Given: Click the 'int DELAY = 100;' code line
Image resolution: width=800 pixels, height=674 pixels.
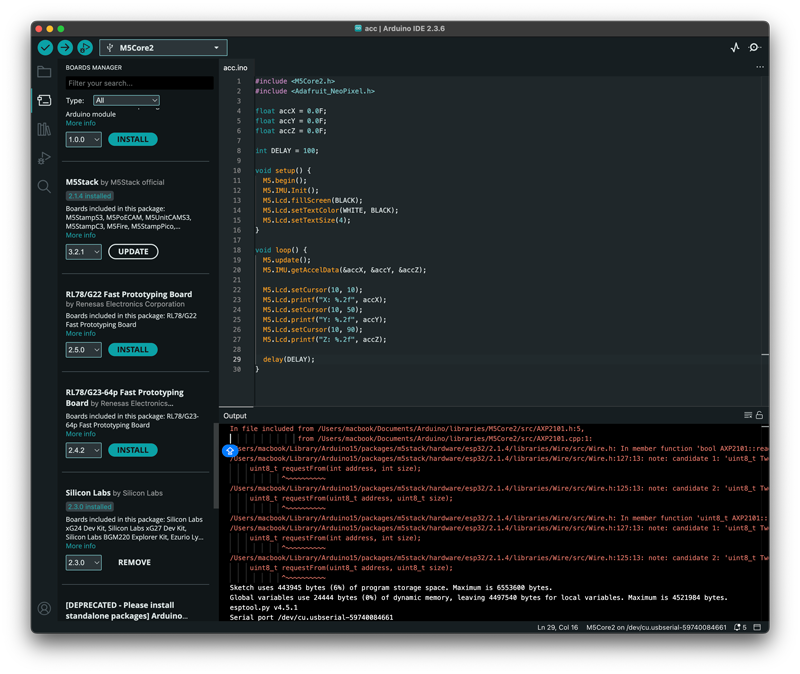Looking at the screenshot, I should (287, 151).
